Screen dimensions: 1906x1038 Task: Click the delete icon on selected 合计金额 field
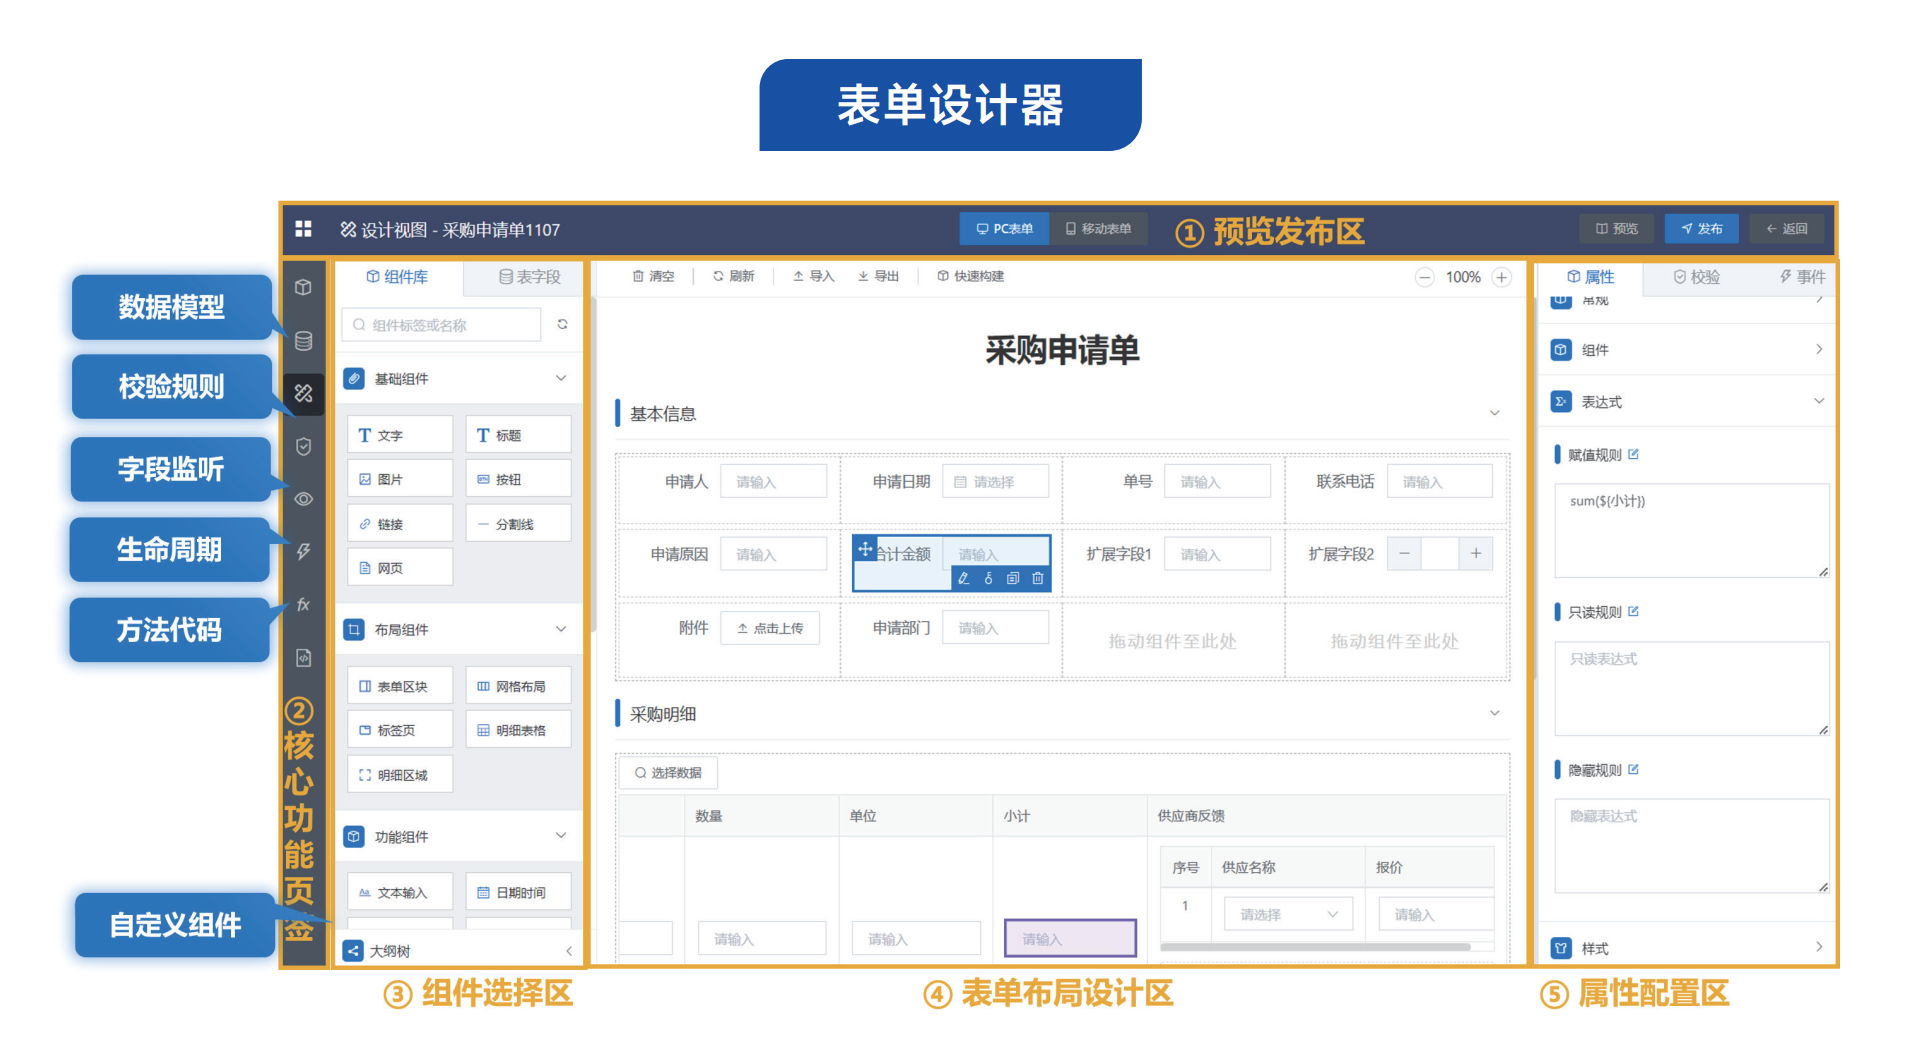click(1038, 579)
